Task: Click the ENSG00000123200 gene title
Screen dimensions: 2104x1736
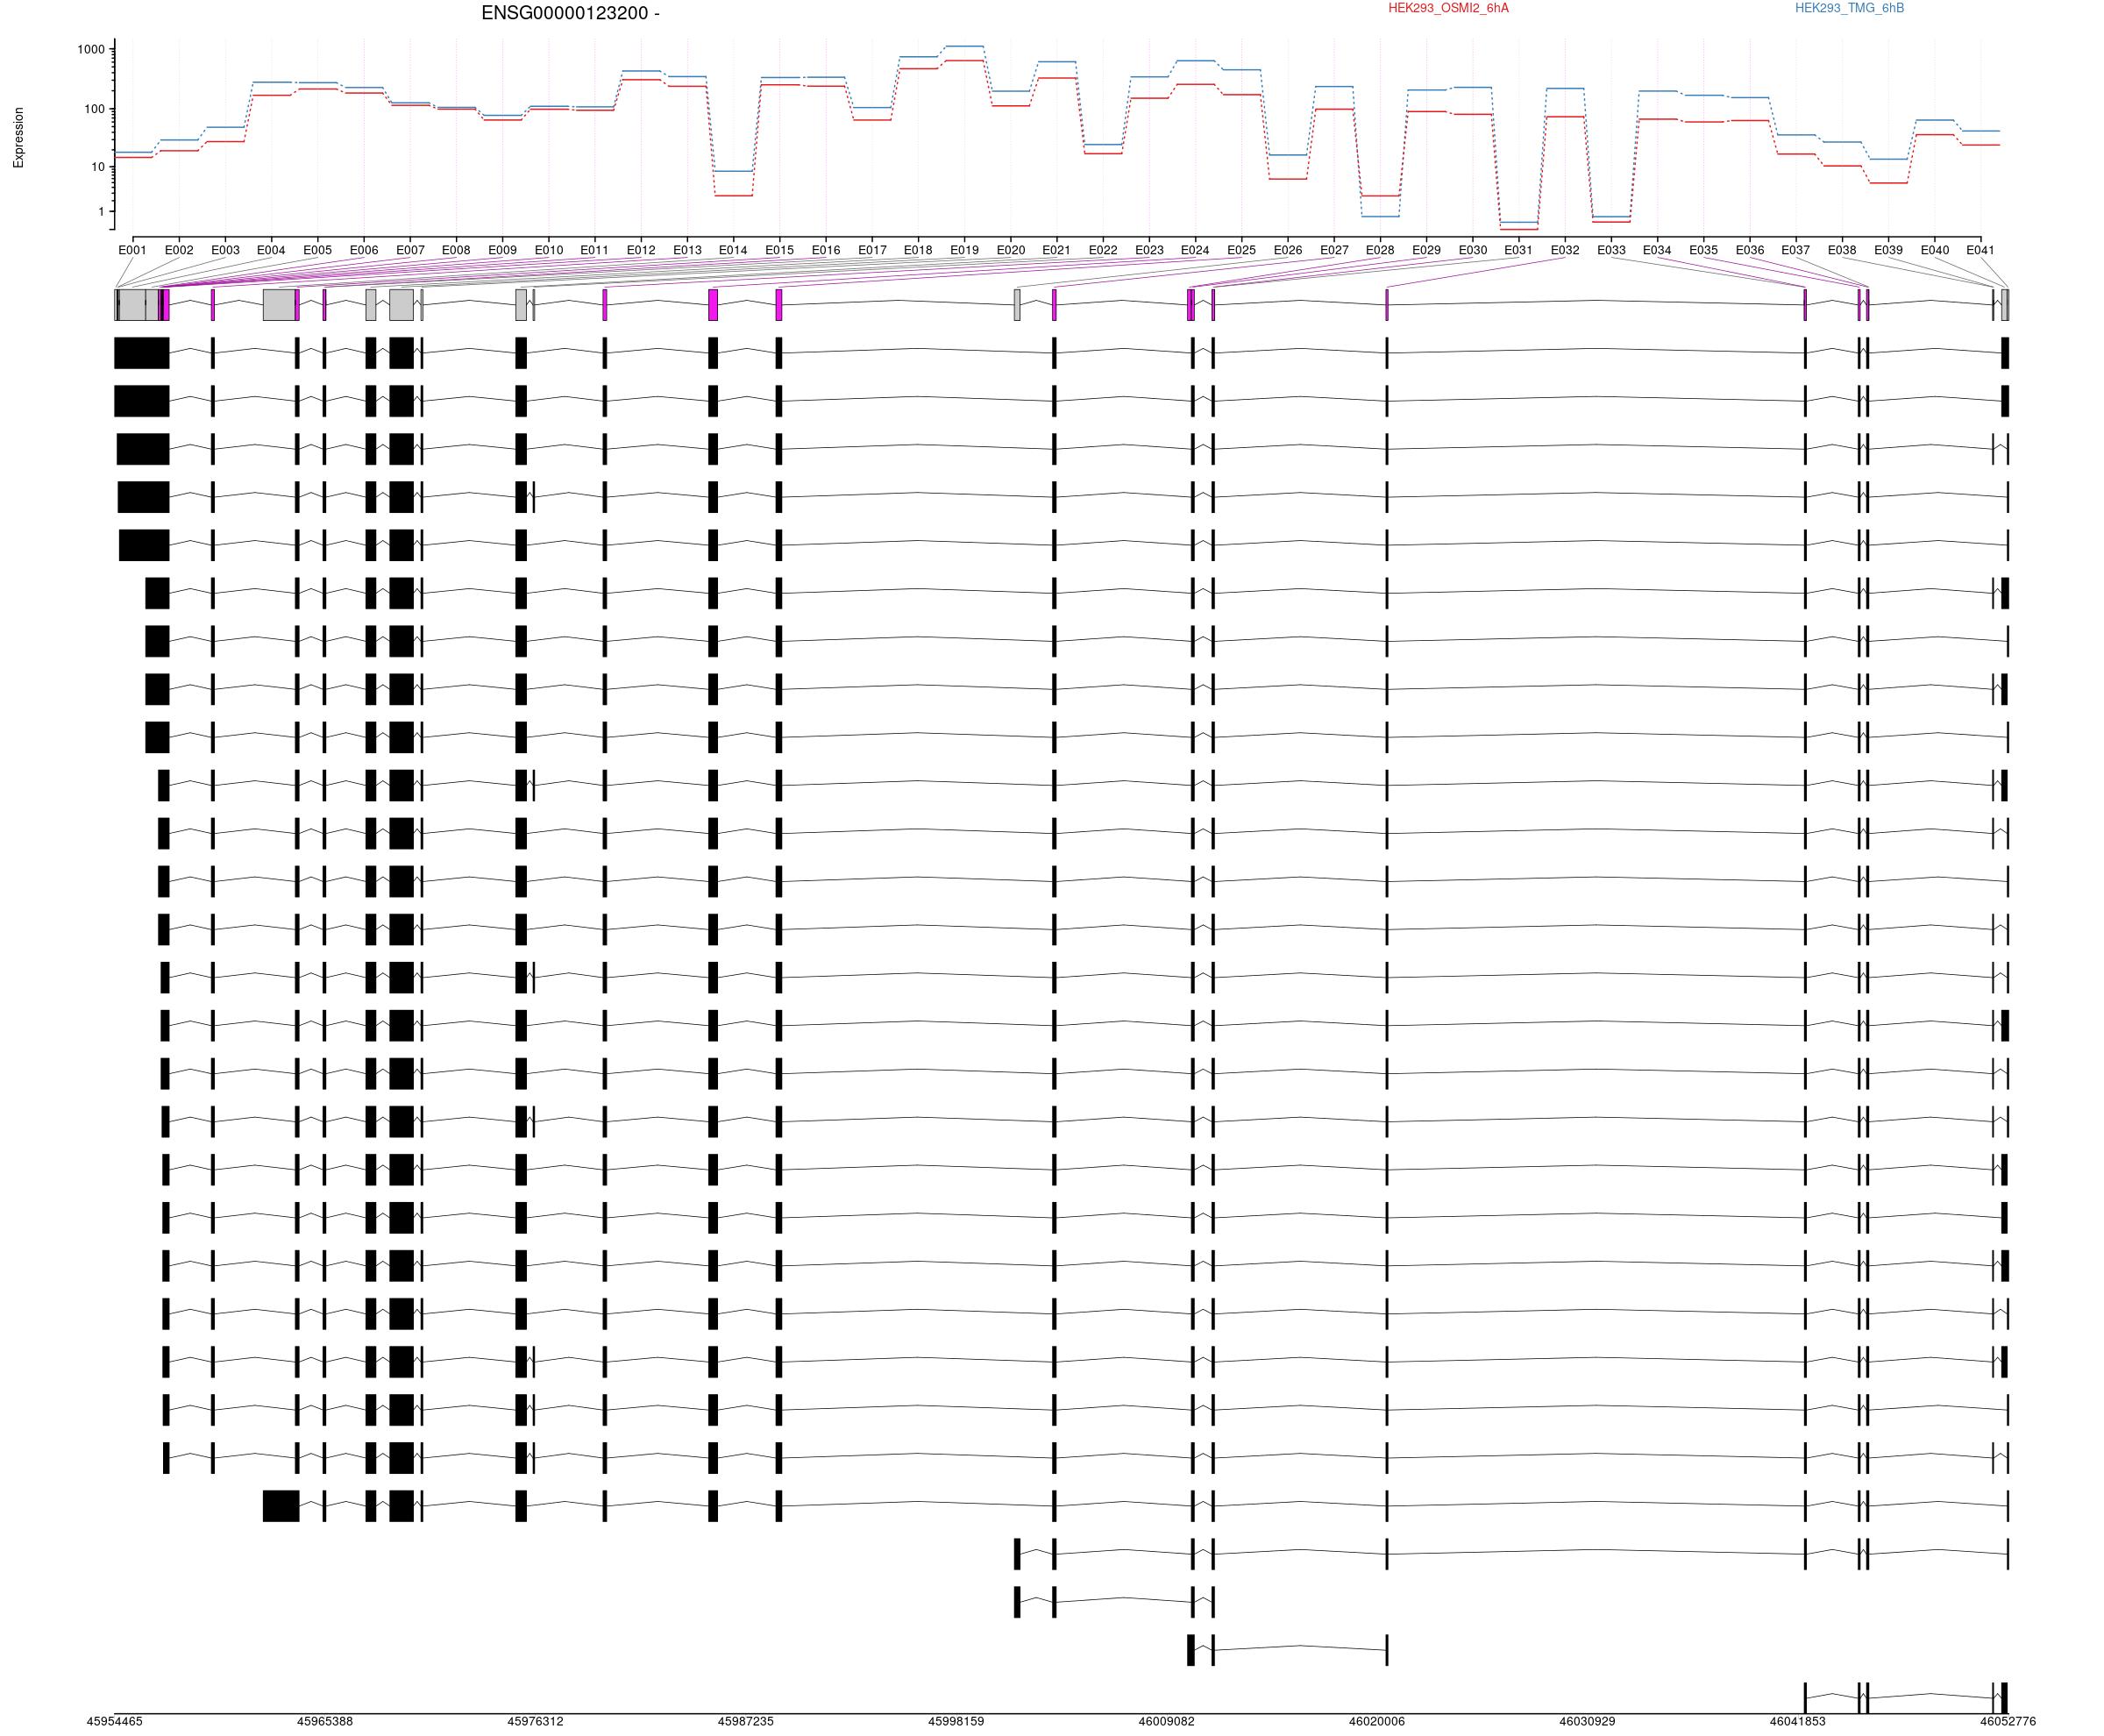Action: coord(570,13)
